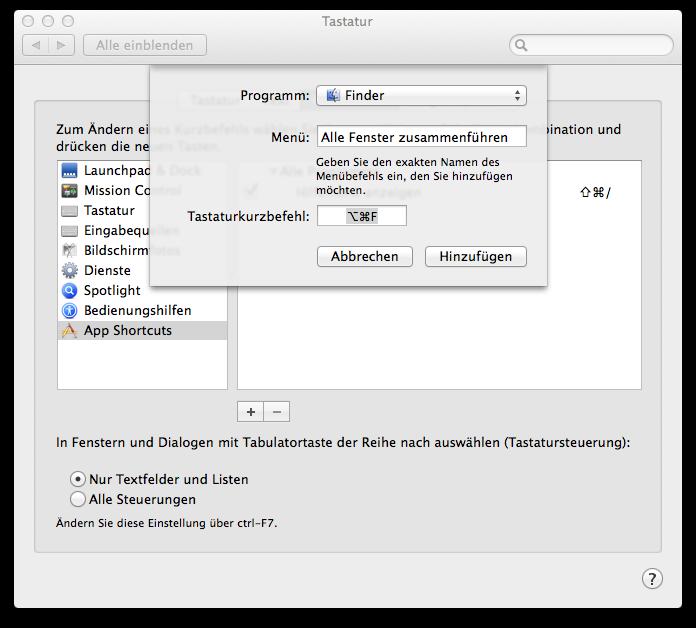Click the Abbrechen button
This screenshot has width=696, height=628.
365,257
